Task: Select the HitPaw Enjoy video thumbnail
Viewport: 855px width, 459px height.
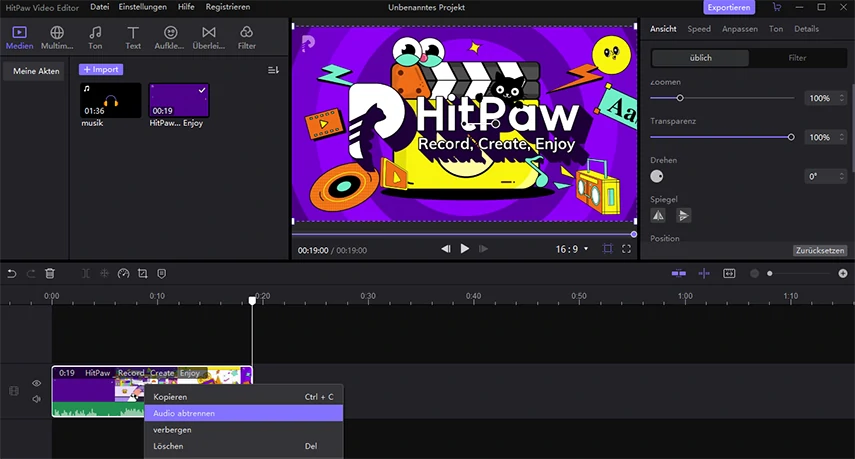Action: (x=179, y=100)
